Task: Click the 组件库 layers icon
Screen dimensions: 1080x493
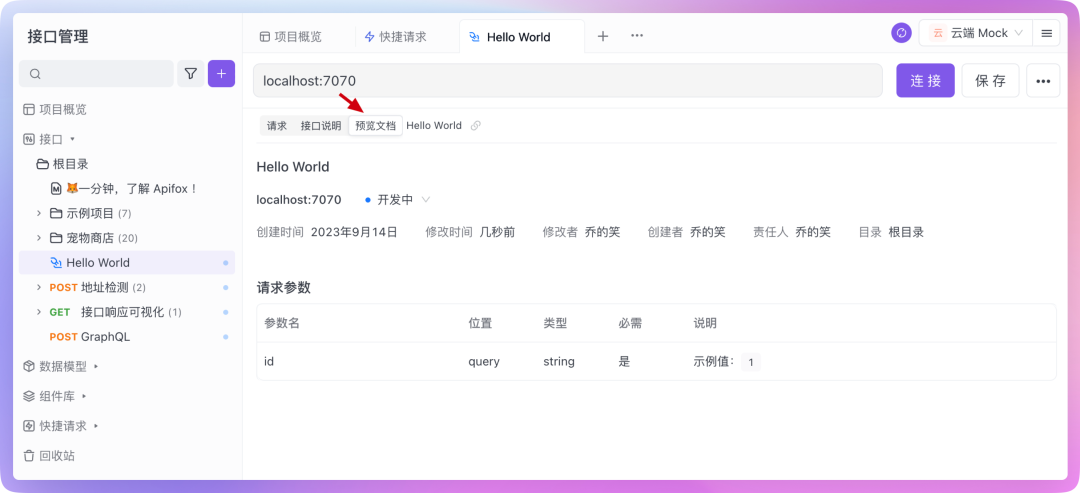Action: pos(29,396)
